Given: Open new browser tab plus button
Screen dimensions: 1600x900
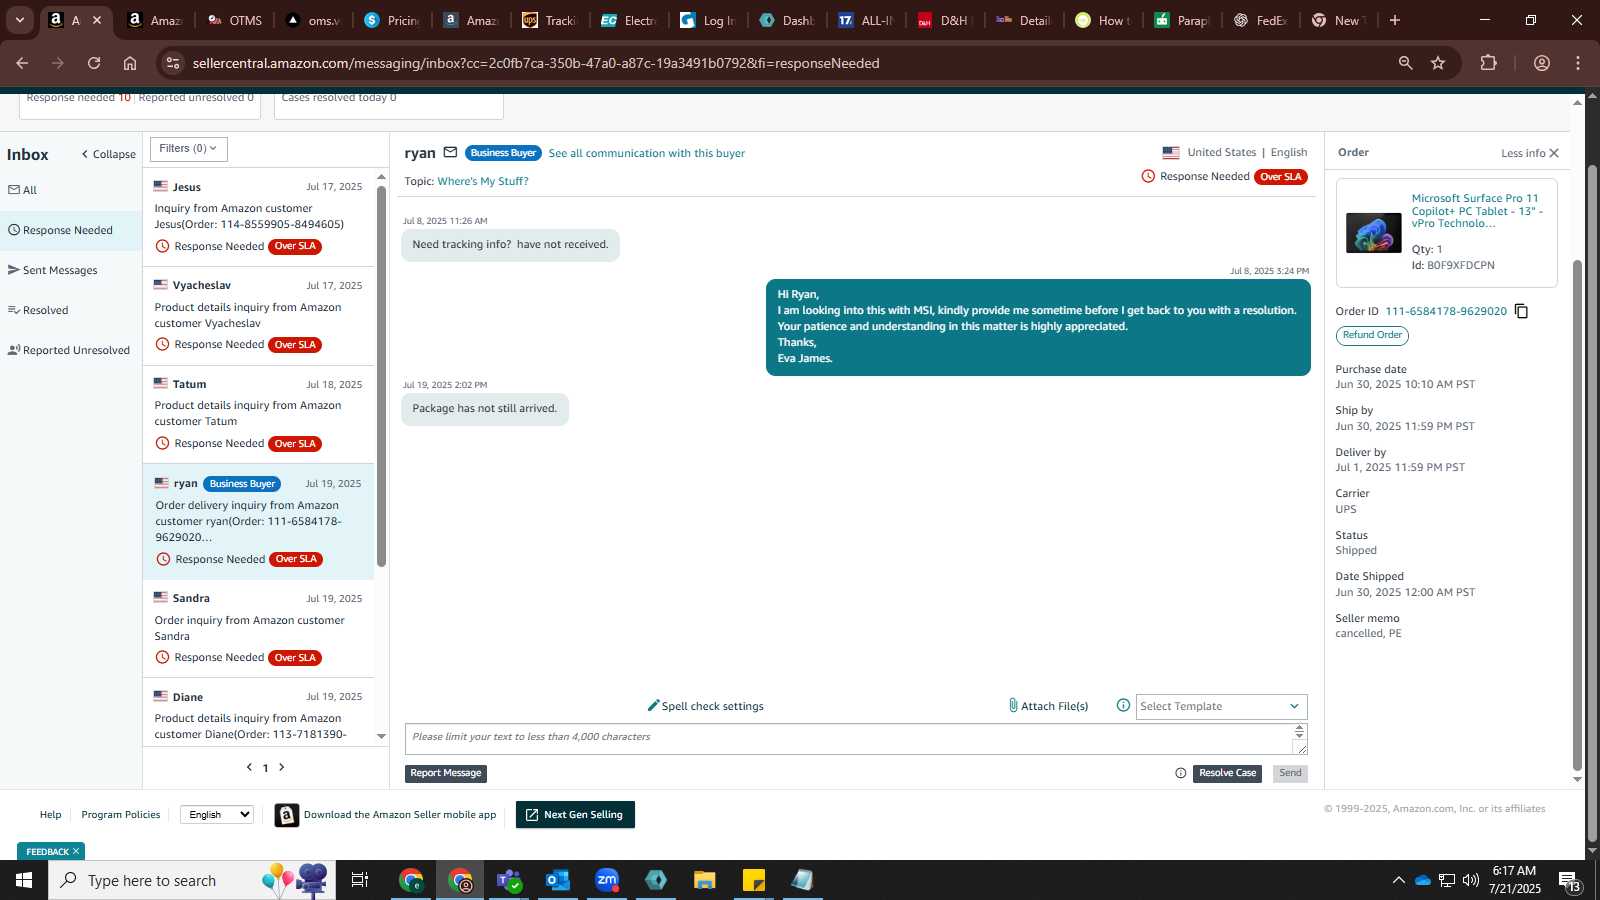Looking at the screenshot, I should [1395, 20].
